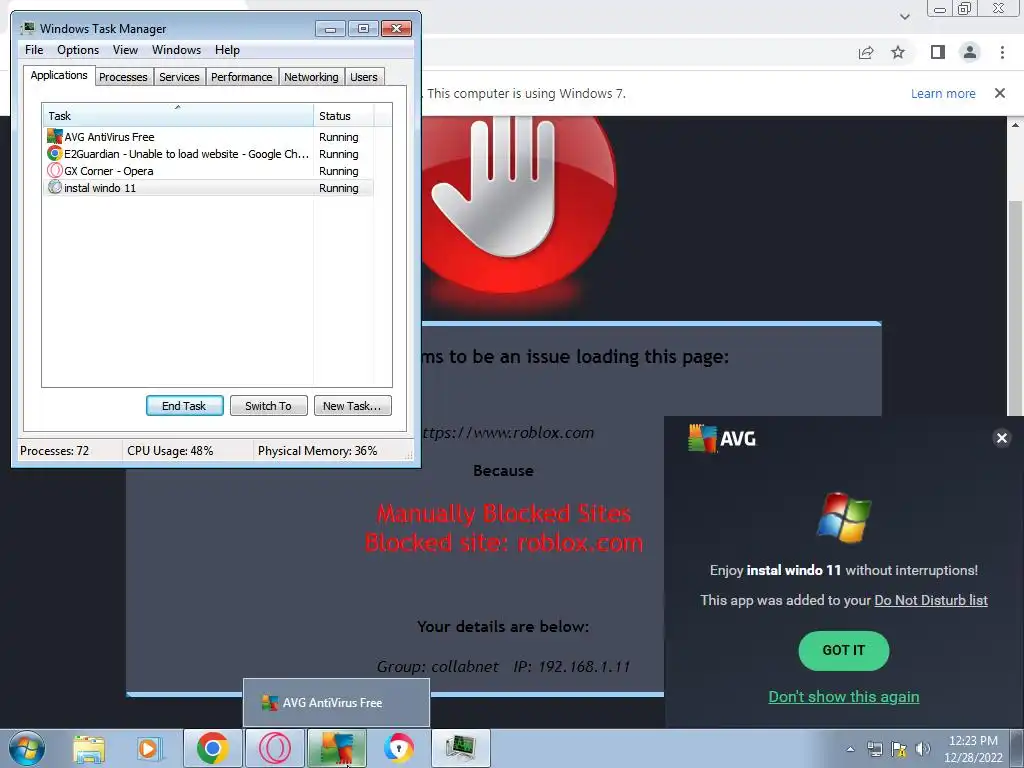Image resolution: width=1024 pixels, height=768 pixels.
Task: Click CPU Usage: 48% in status bar
Action: pyautogui.click(x=170, y=451)
